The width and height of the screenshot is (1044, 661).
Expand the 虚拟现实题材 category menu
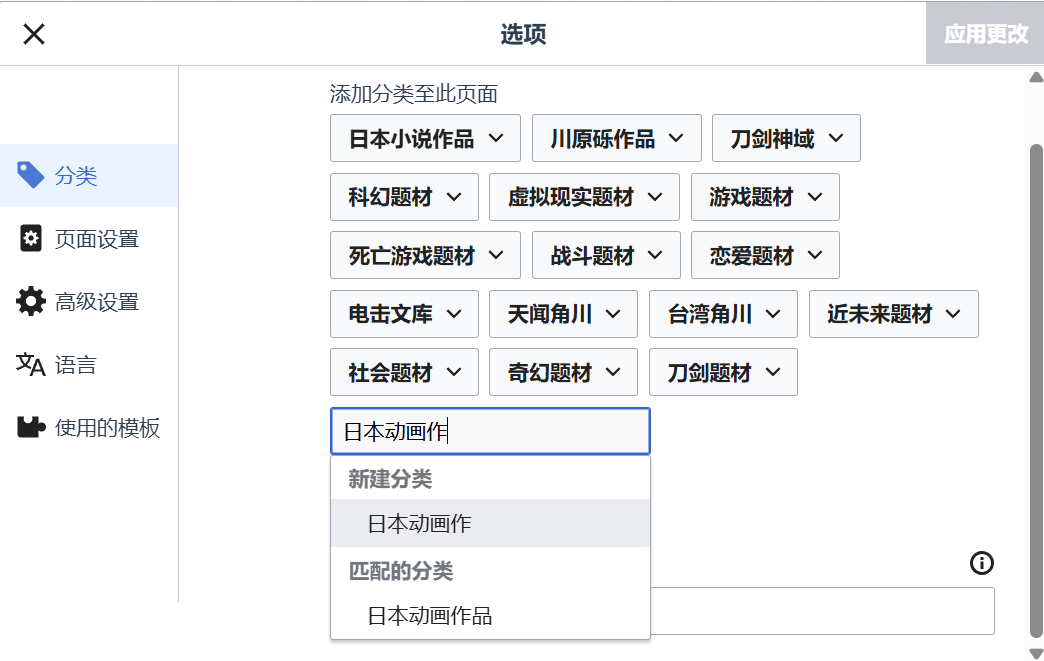[x=655, y=197]
